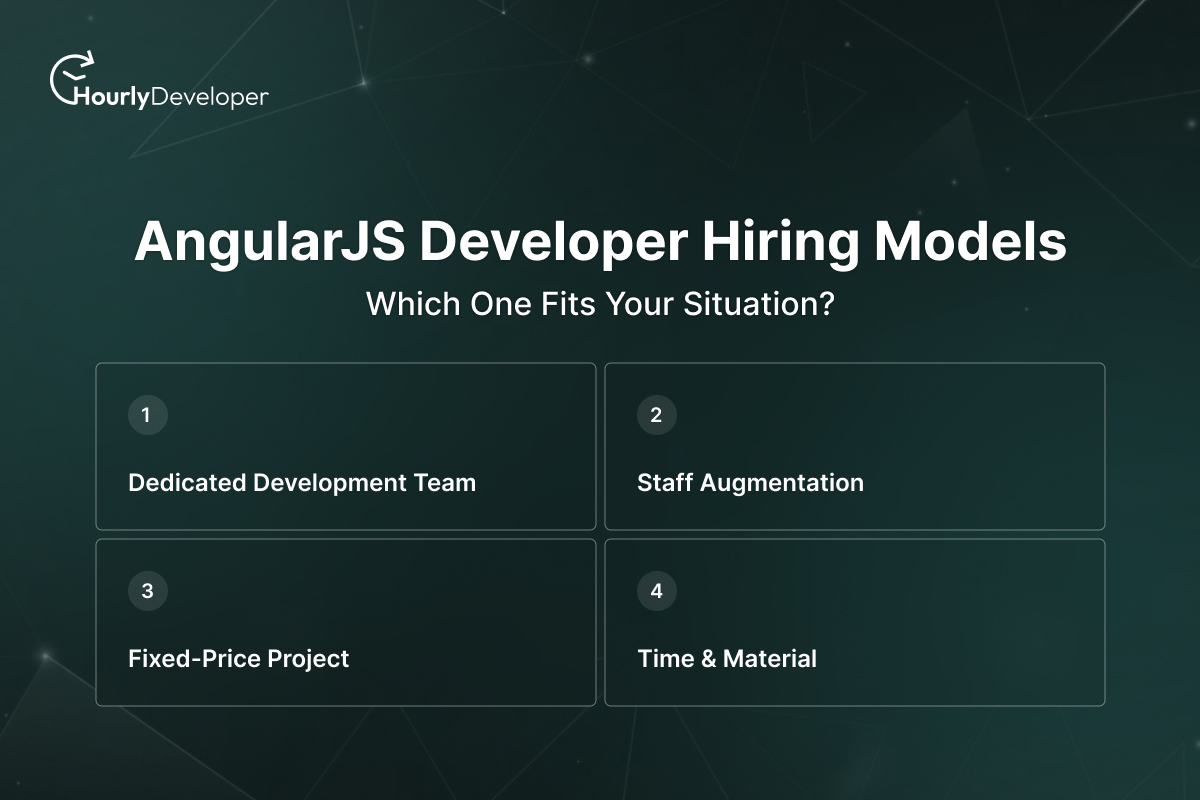This screenshot has height=800, width=1200.
Task: Select the Time & Material label
Action: (727, 659)
